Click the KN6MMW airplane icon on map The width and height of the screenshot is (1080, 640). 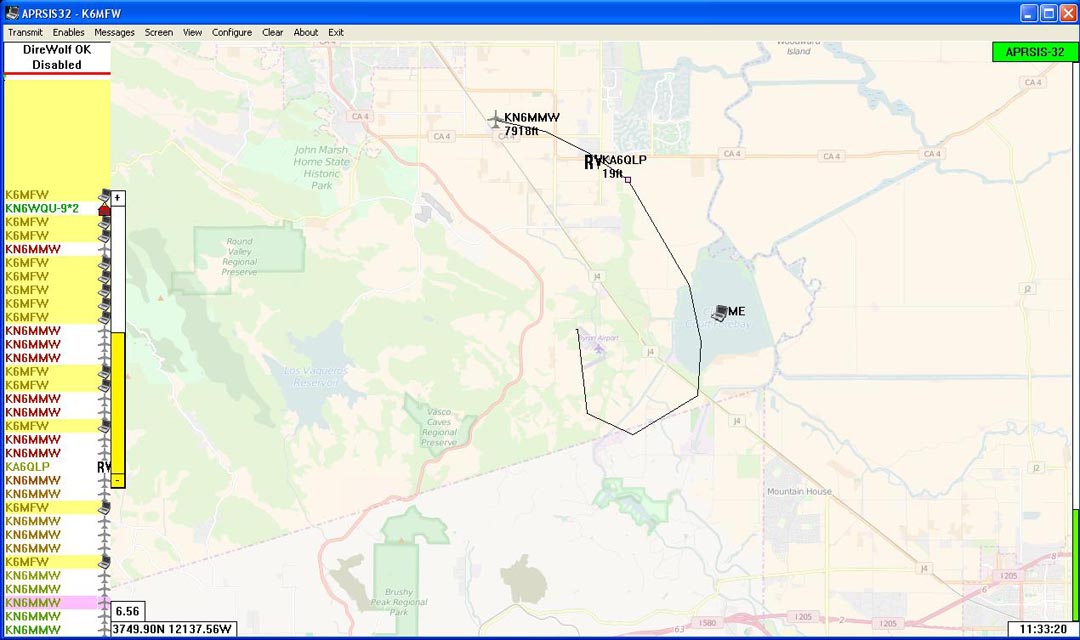(495, 119)
